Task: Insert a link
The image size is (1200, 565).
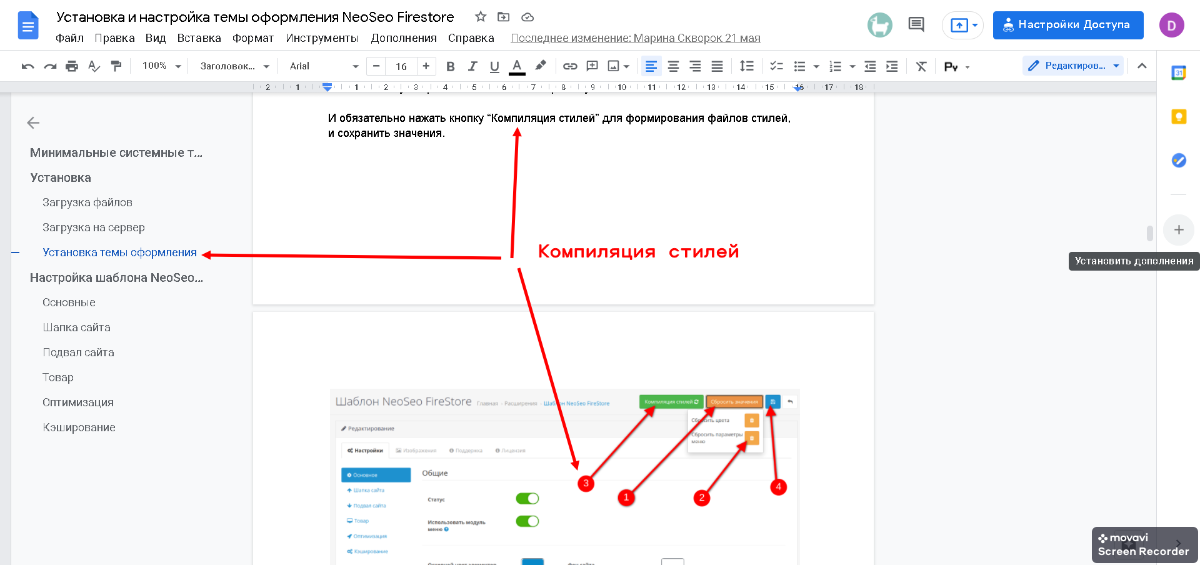Action: point(570,66)
